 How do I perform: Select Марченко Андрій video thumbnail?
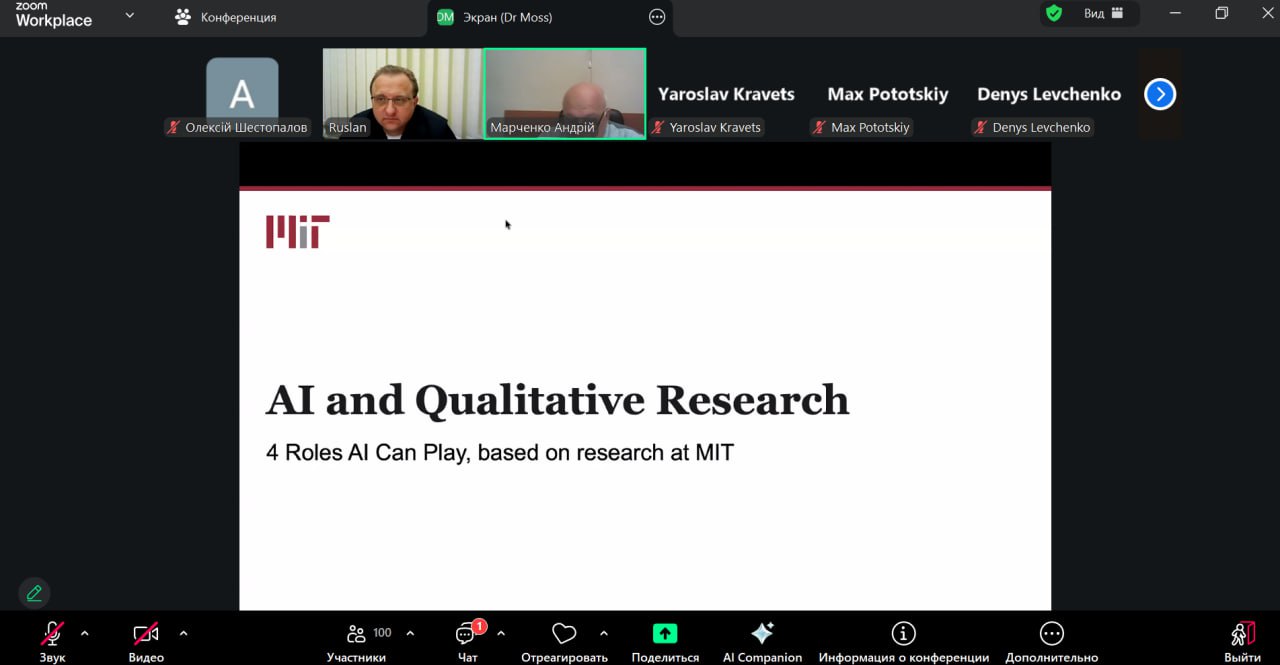pyautogui.click(x=565, y=93)
